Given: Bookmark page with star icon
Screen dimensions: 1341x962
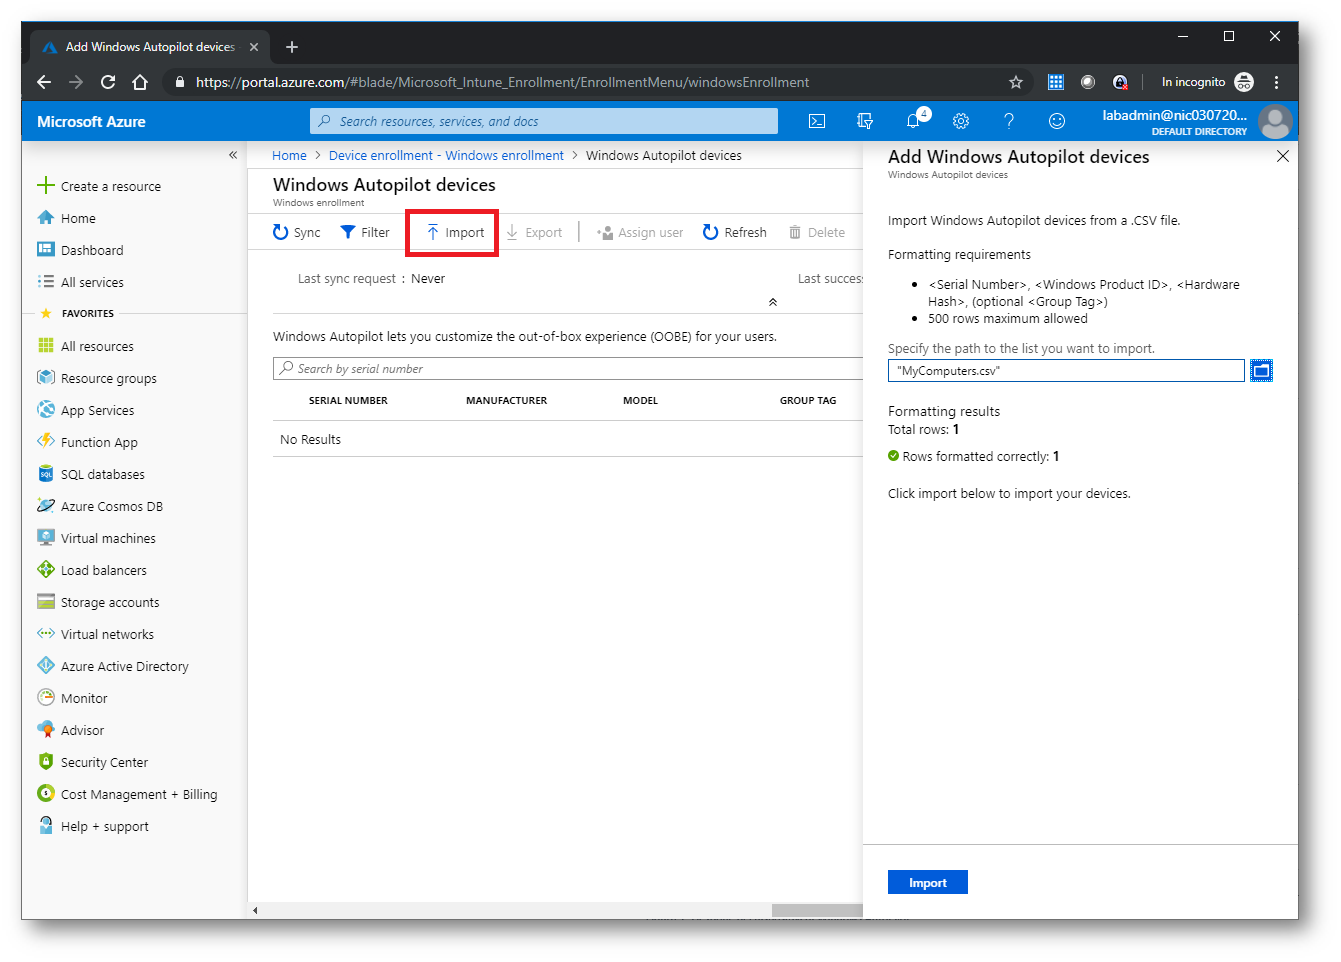Looking at the screenshot, I should point(1016,82).
